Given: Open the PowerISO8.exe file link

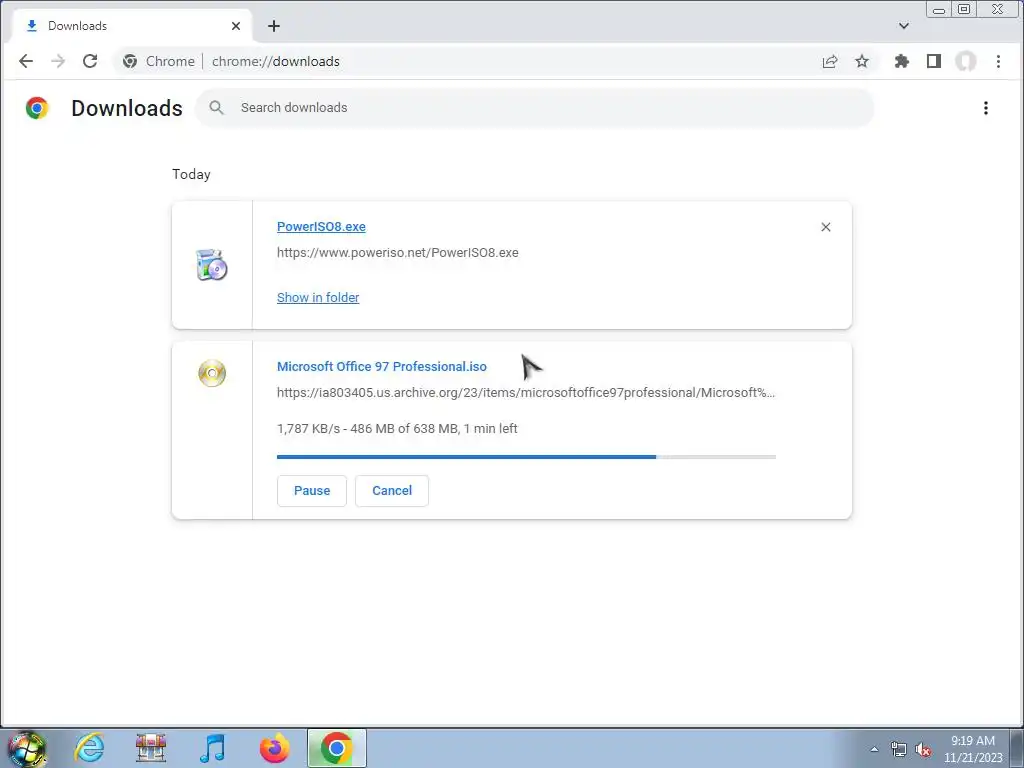Looking at the screenshot, I should coord(321,227).
